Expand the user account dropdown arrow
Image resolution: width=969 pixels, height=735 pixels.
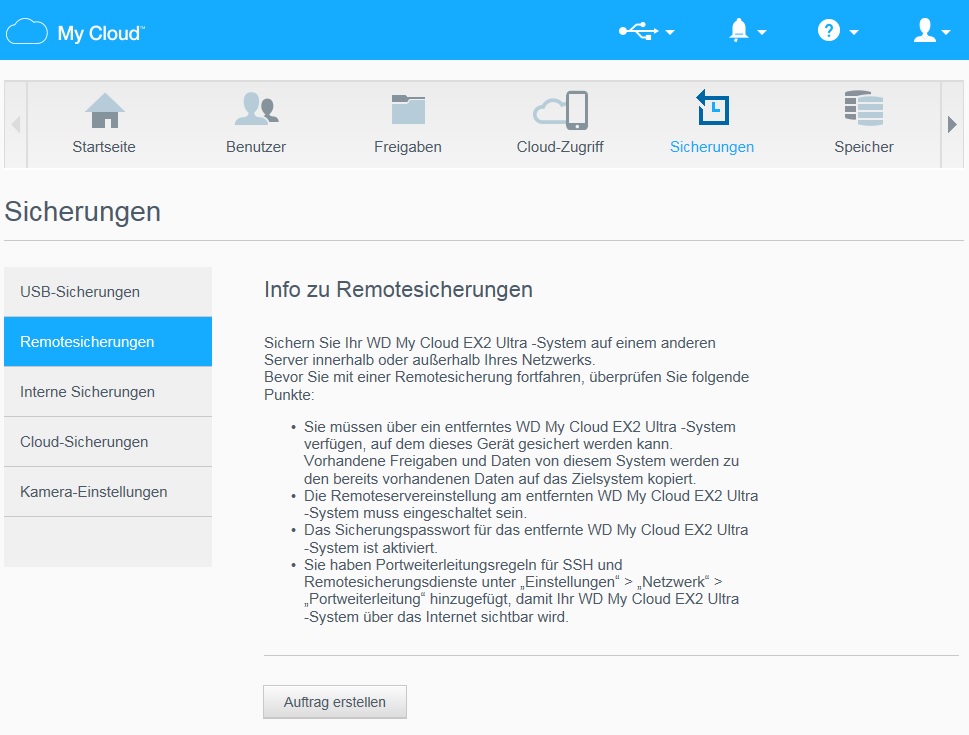point(946,32)
